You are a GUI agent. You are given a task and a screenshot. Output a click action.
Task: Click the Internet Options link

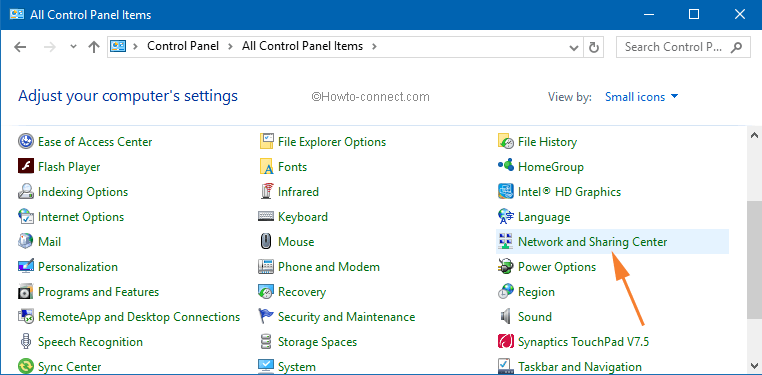click(81, 217)
